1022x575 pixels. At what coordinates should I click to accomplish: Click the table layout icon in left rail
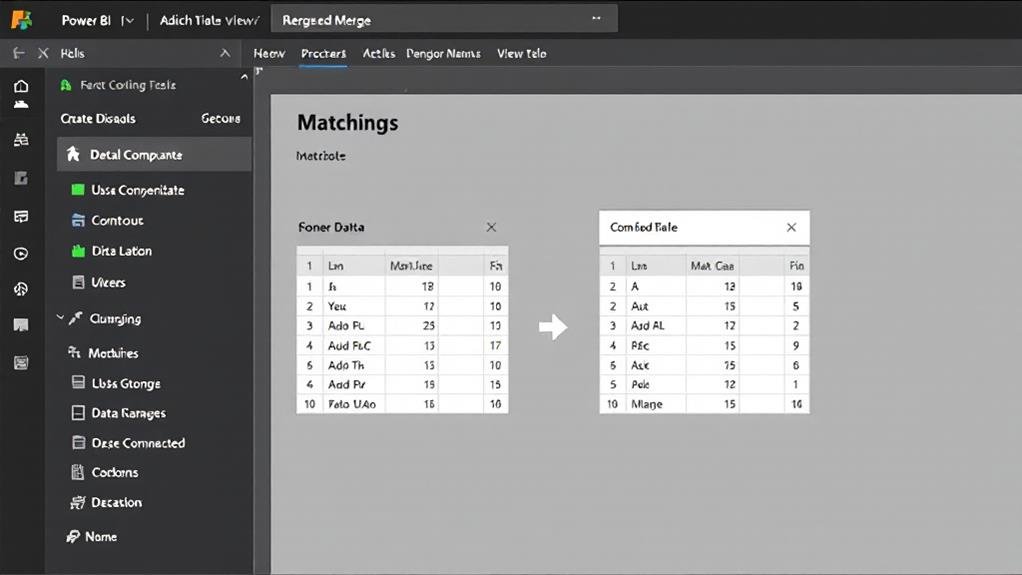[x=21, y=216]
